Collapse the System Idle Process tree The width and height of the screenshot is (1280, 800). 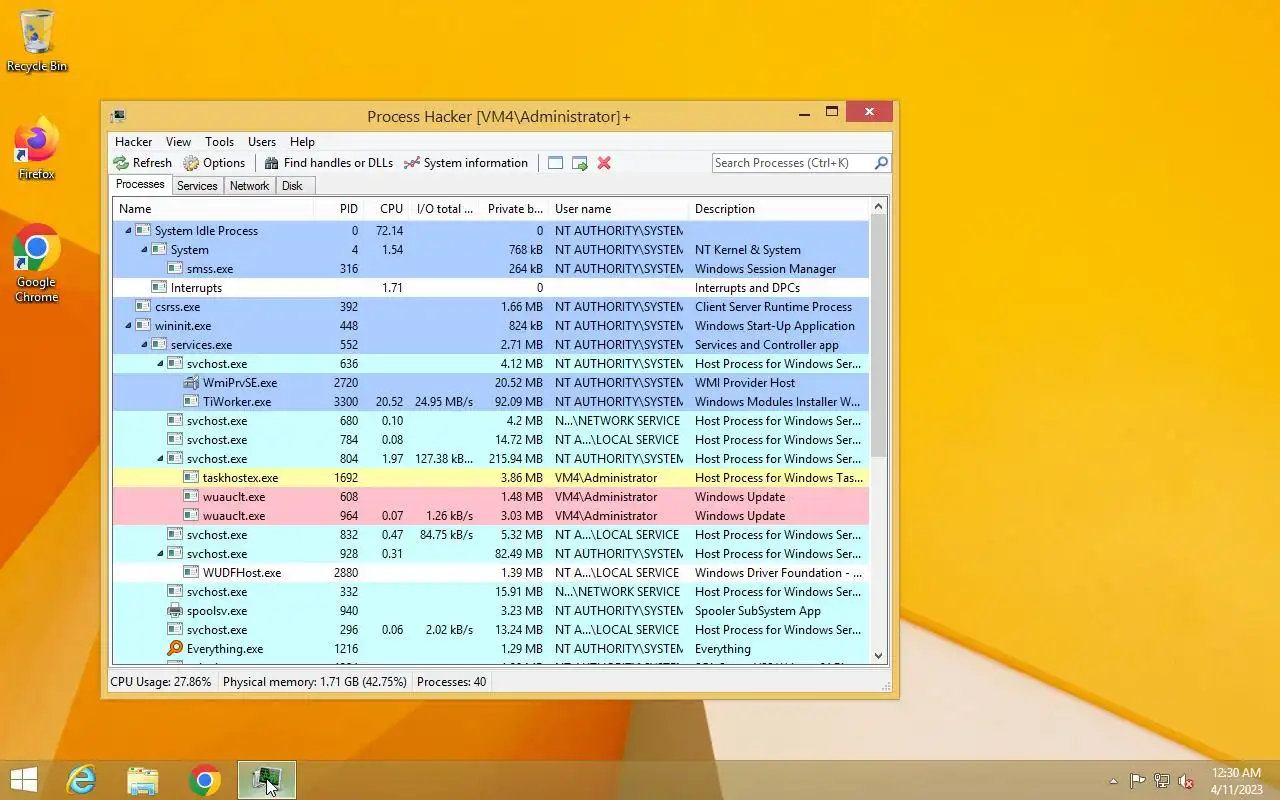(x=128, y=231)
